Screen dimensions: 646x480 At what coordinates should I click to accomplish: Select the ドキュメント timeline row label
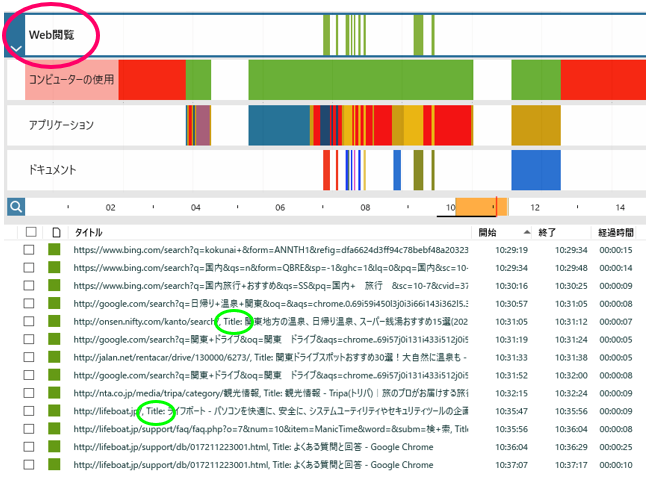52,170
